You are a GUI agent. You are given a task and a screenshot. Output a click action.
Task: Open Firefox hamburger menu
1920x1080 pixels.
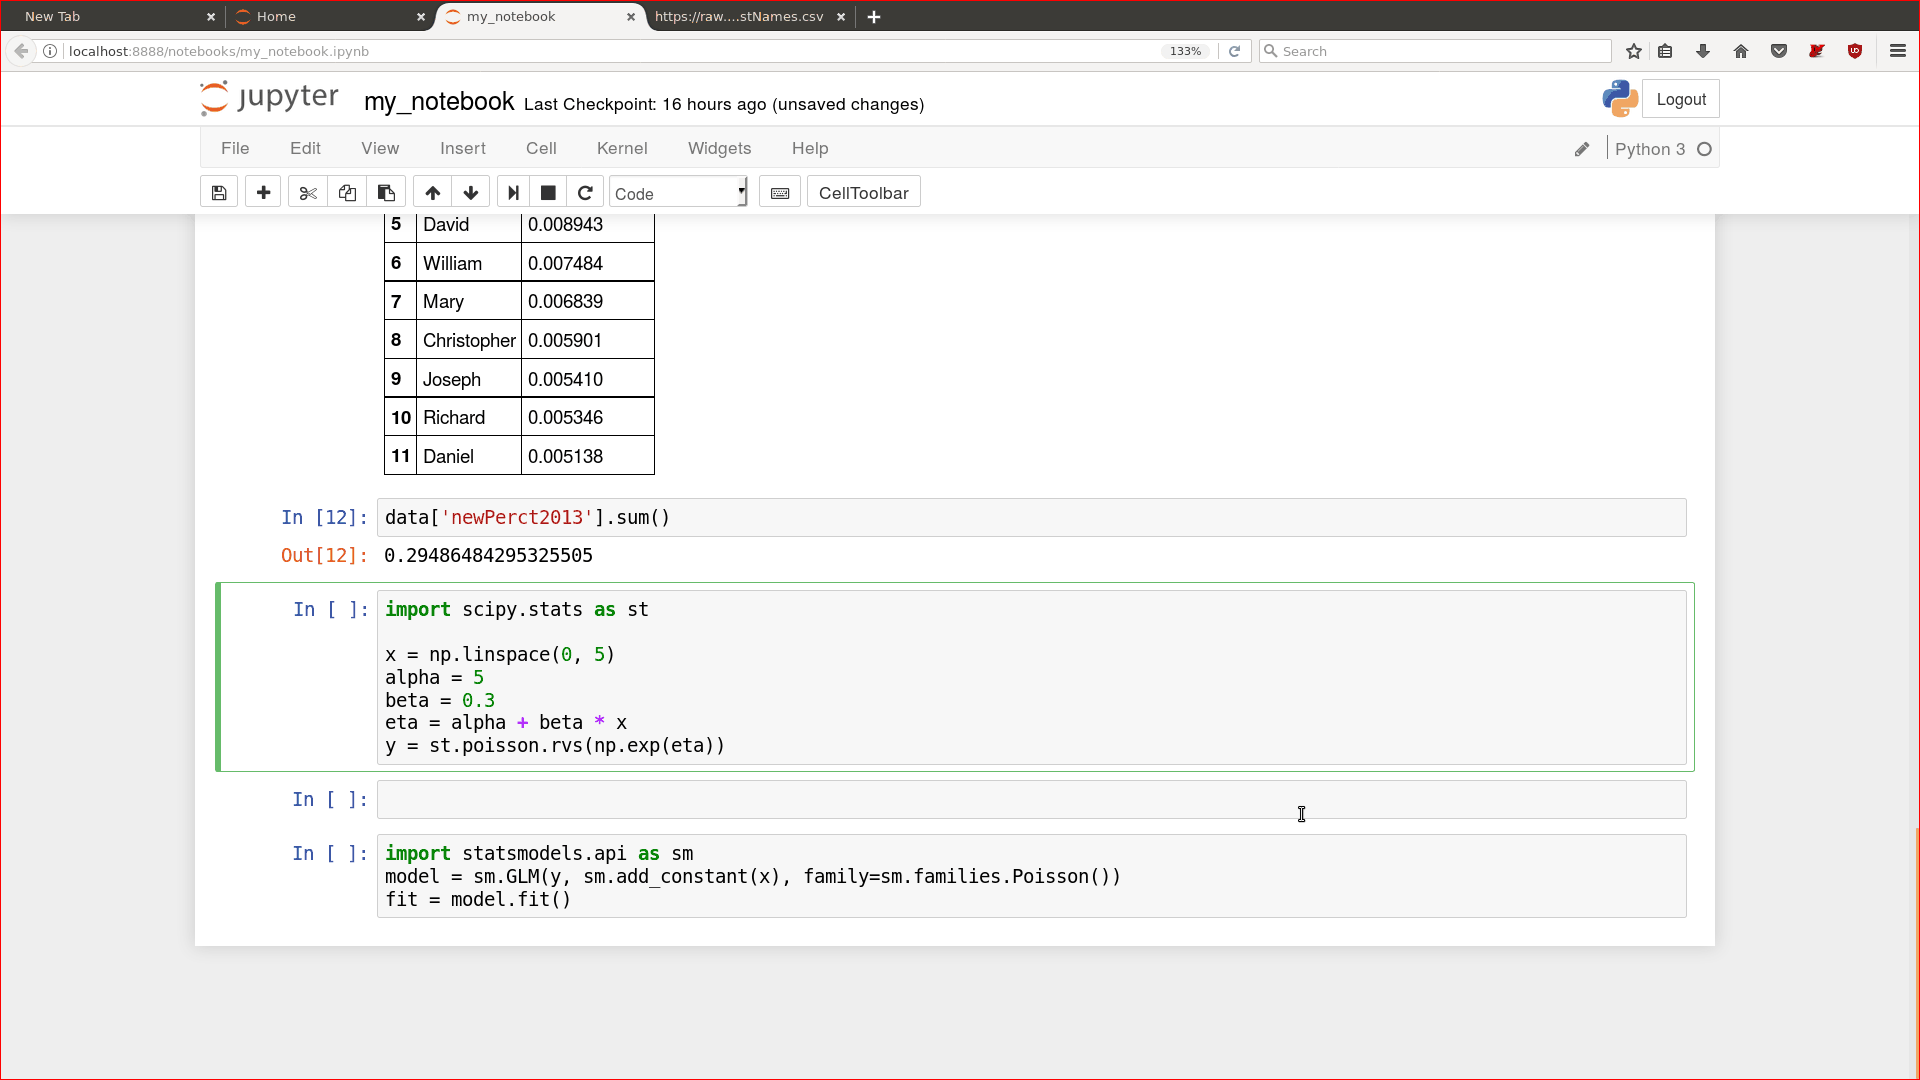coord(1898,51)
